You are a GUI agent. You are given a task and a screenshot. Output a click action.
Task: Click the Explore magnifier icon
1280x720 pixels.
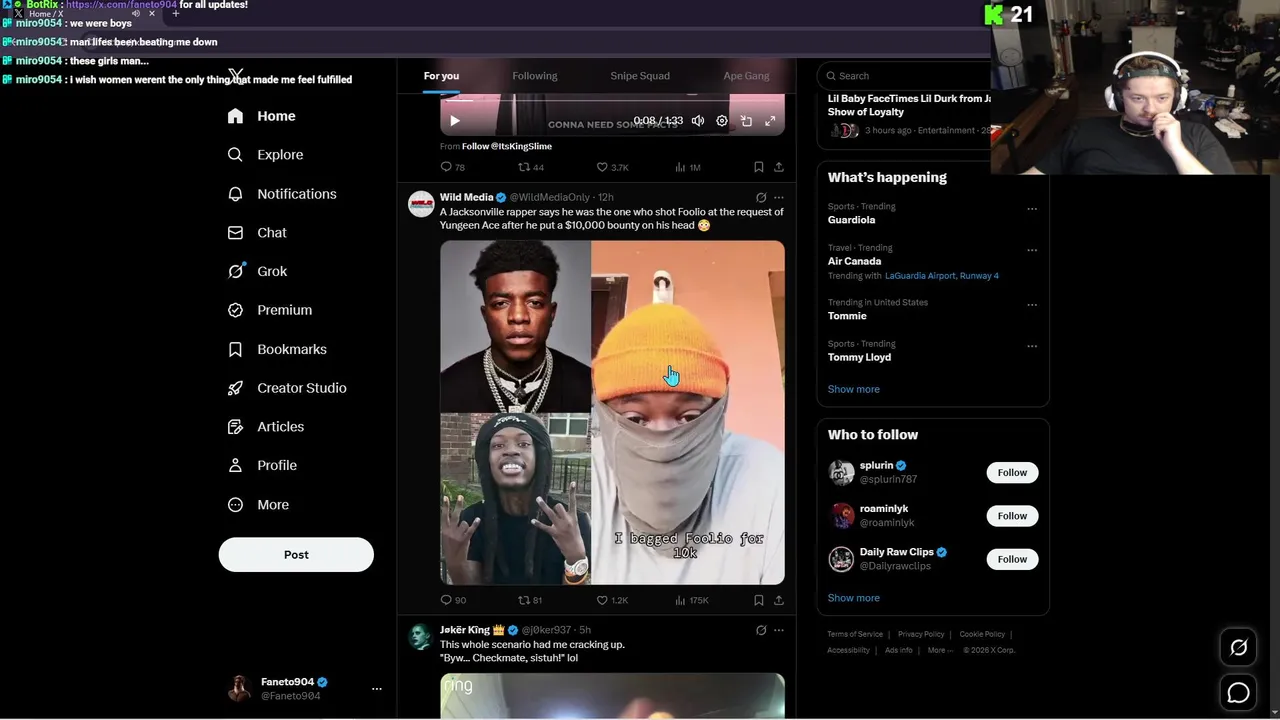tap(235, 155)
